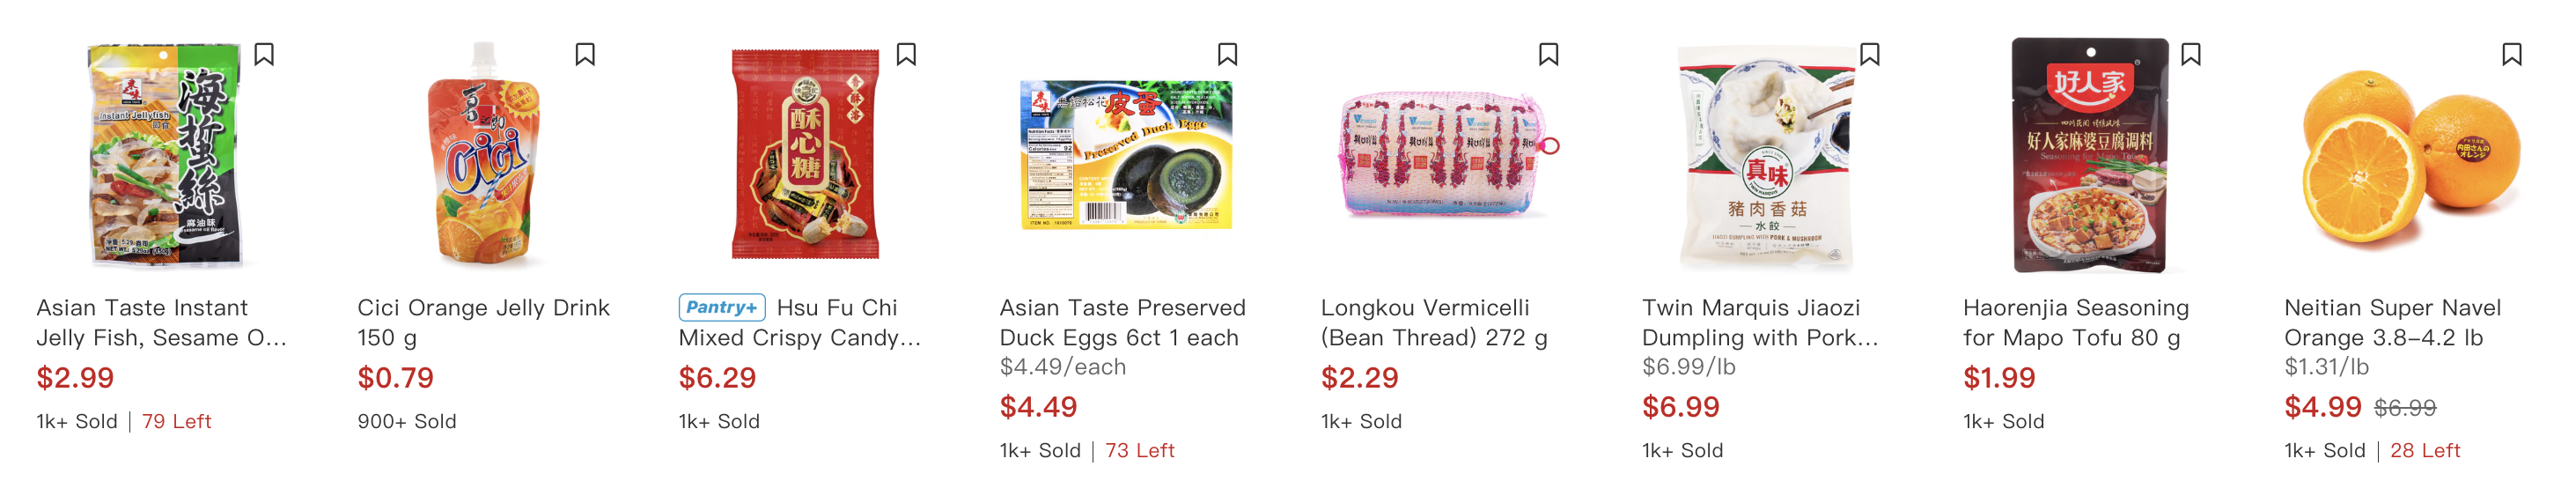Click the Pantry+ badge on Hsu Fu Chi
The image size is (2576, 481).
pyautogui.click(x=721, y=307)
